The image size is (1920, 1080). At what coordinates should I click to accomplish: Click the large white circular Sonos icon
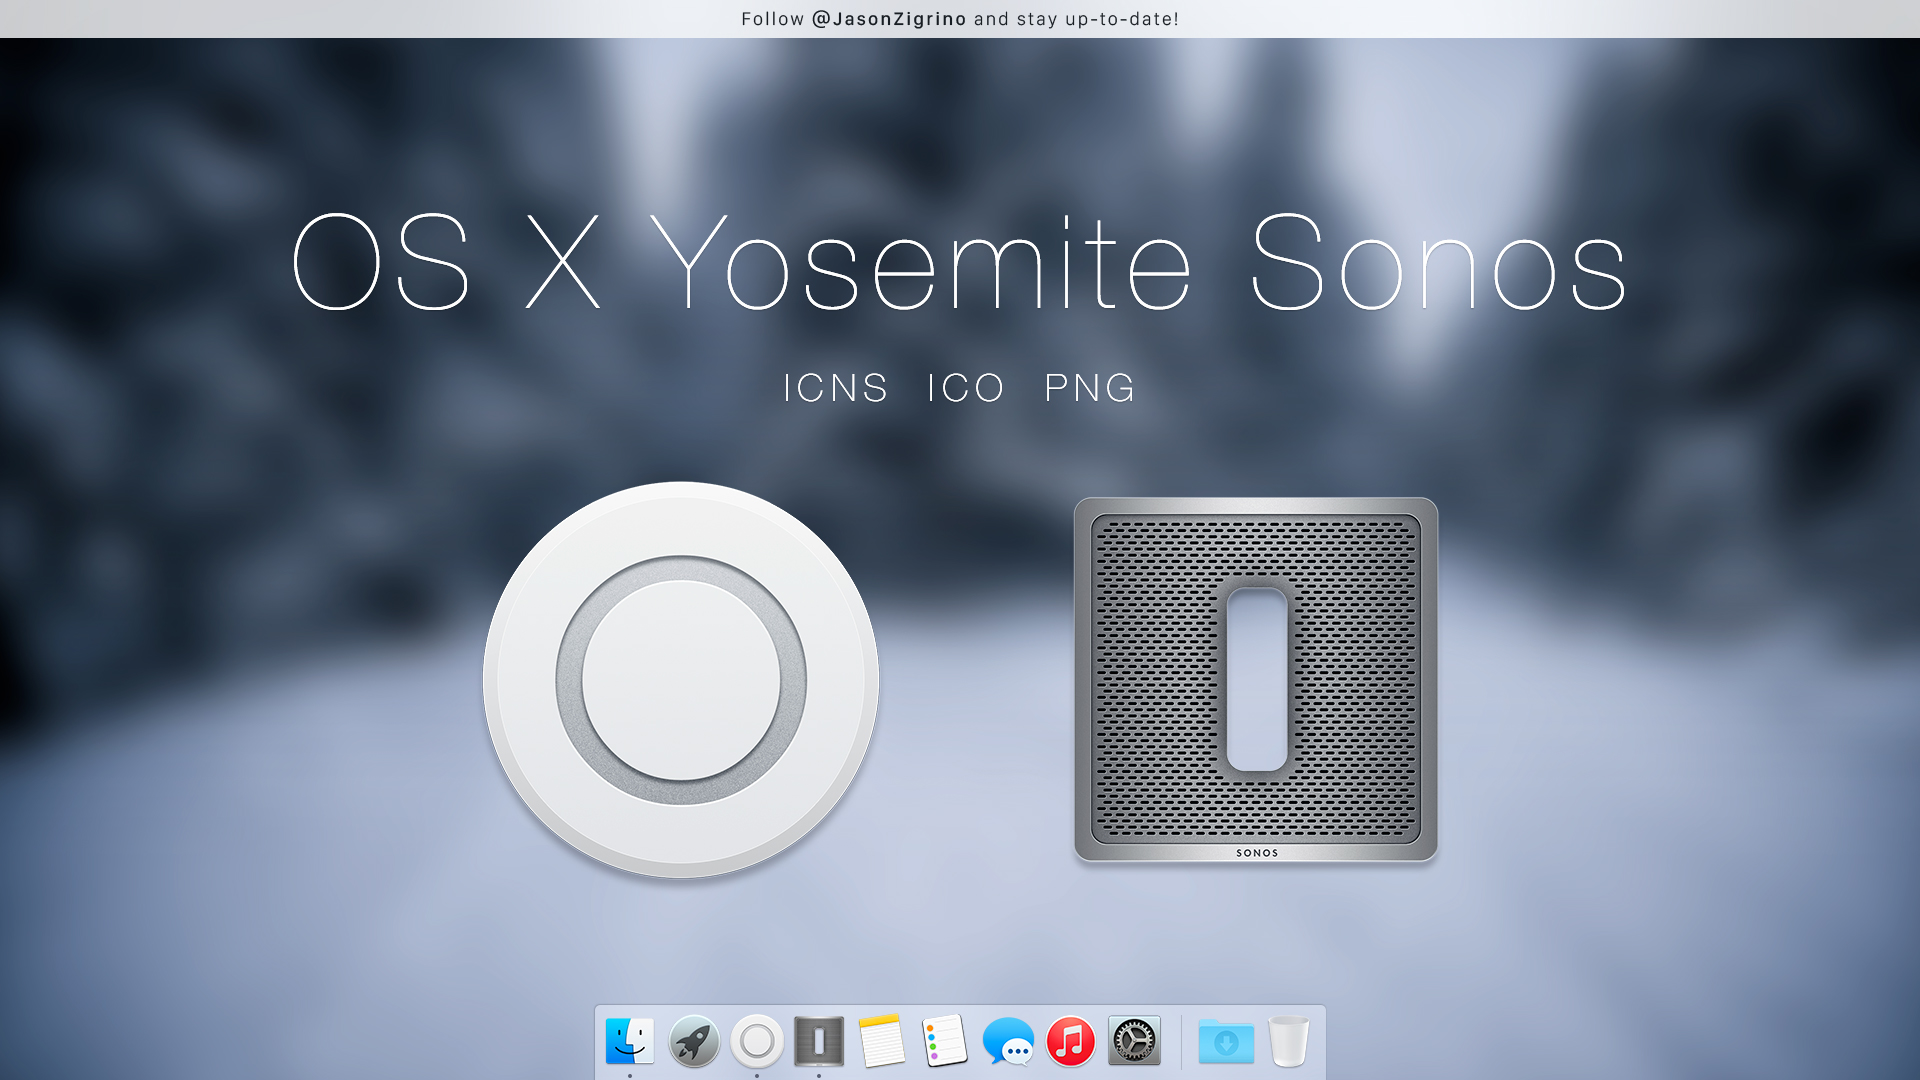pos(681,680)
